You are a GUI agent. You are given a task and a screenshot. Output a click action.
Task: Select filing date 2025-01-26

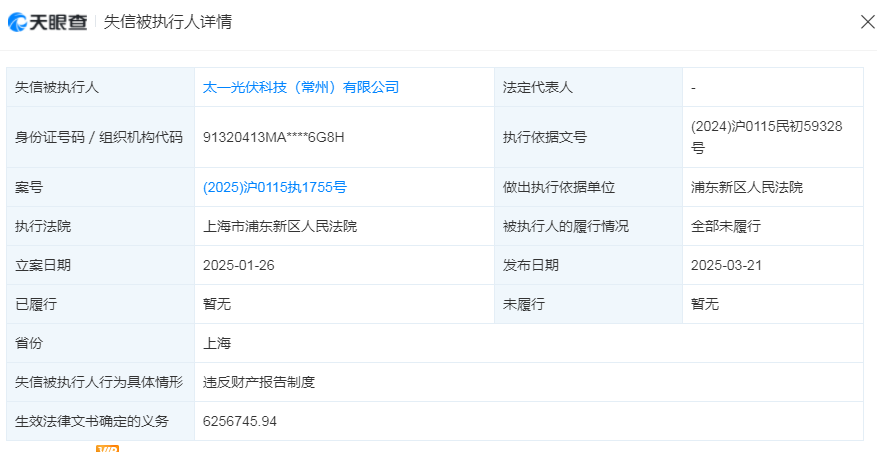pyautogui.click(x=237, y=265)
